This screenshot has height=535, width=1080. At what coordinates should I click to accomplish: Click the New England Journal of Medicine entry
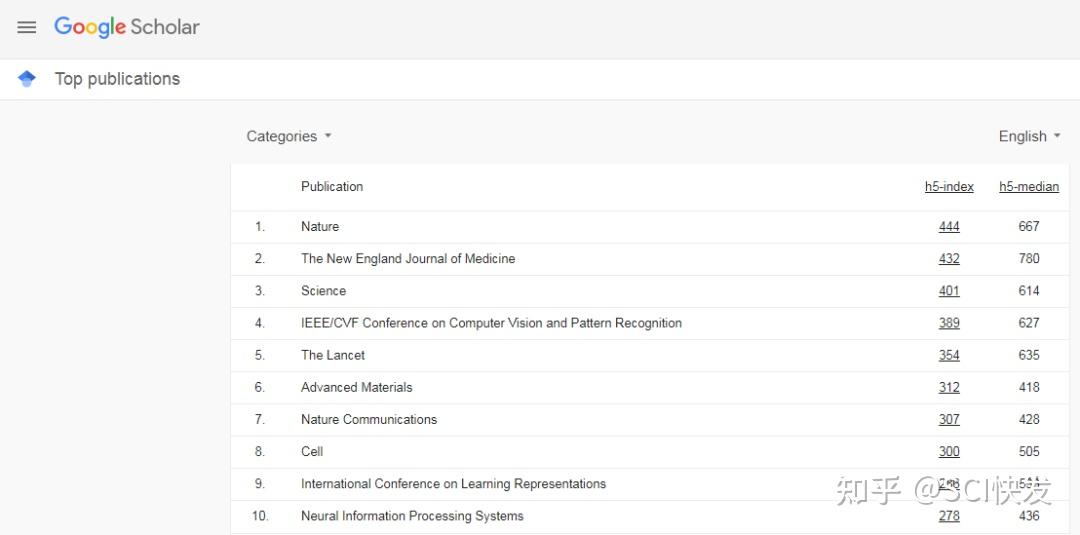click(408, 259)
